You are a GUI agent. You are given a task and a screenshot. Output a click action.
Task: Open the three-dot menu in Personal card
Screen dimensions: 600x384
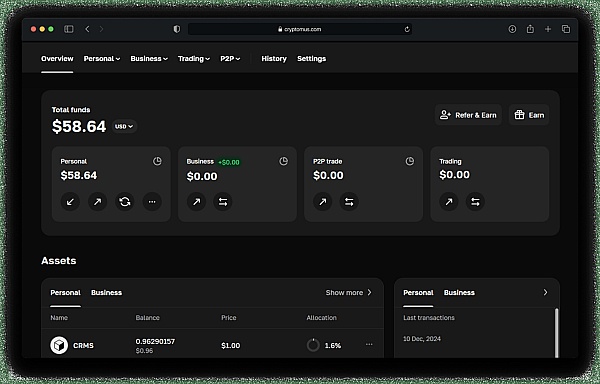pyautogui.click(x=152, y=202)
